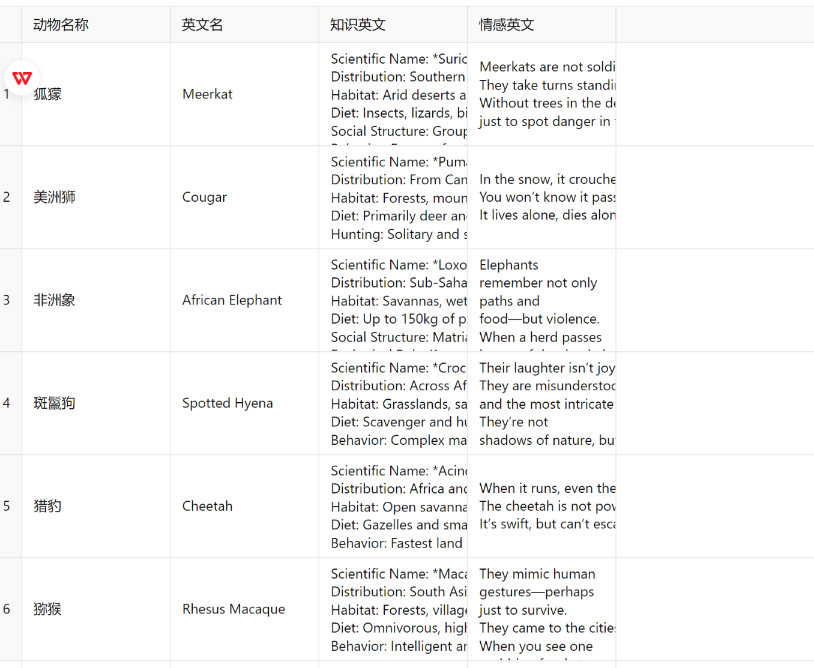814x668 pixels.
Task: Click the Spotted Hyena cell
Action: pyautogui.click(x=227, y=403)
